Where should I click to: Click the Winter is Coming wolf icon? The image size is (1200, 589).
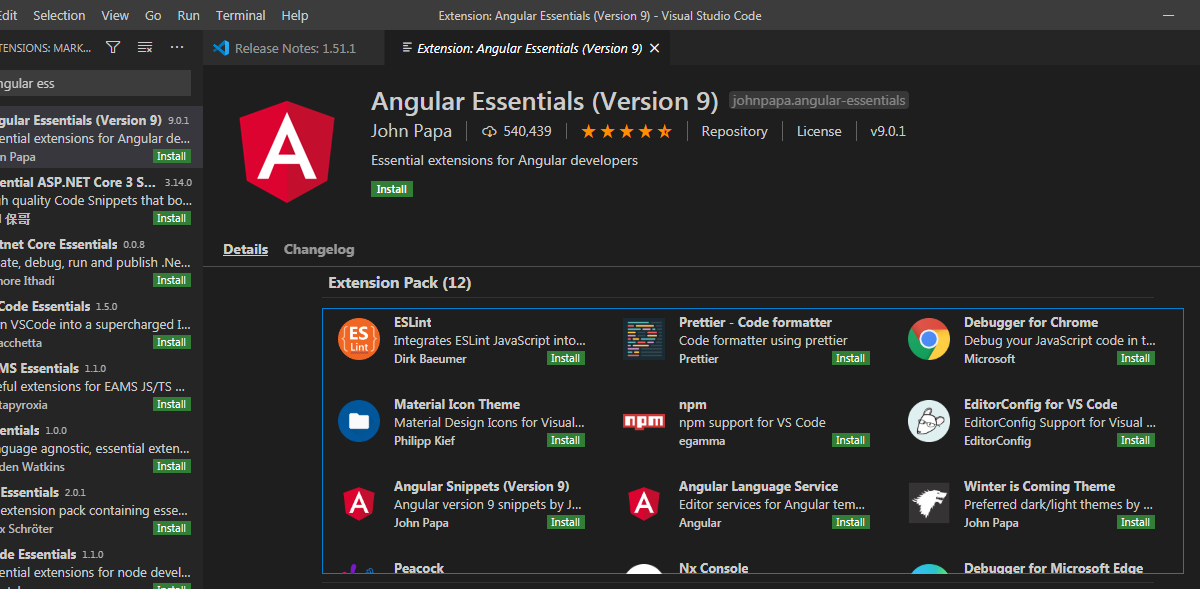tap(928, 503)
